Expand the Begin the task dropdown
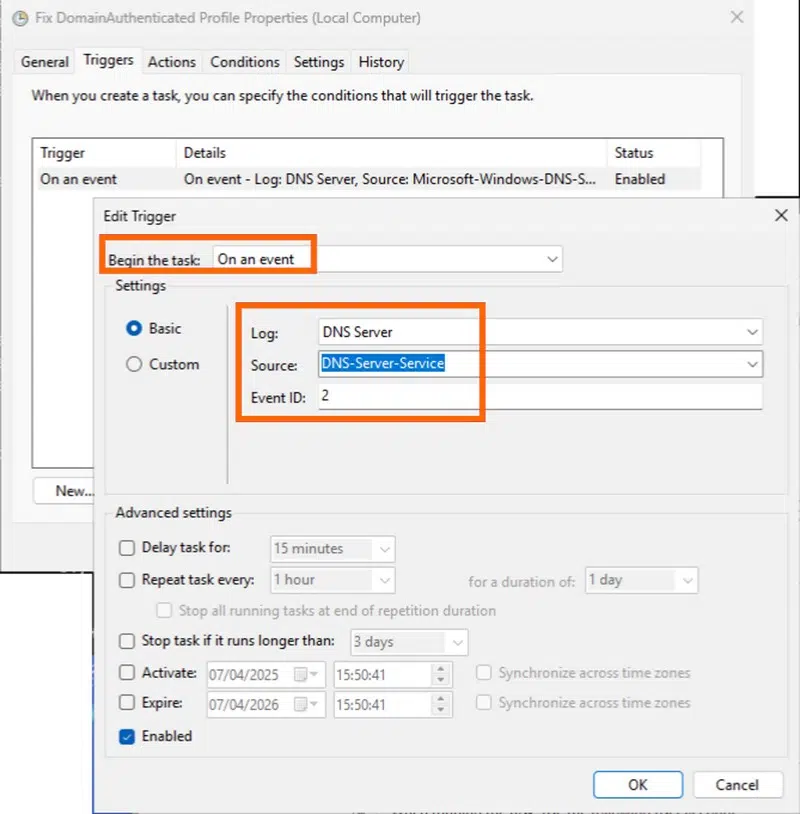 coord(551,259)
